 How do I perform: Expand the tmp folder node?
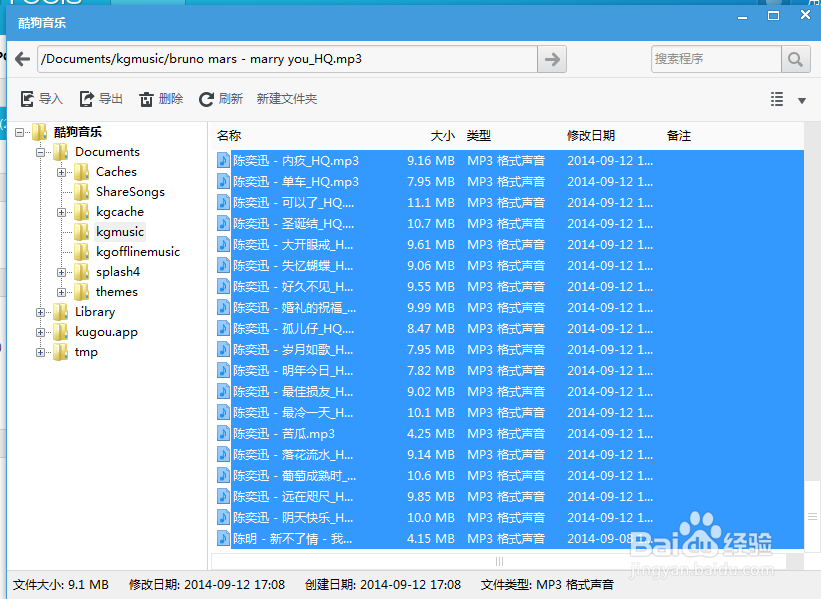(x=40, y=352)
